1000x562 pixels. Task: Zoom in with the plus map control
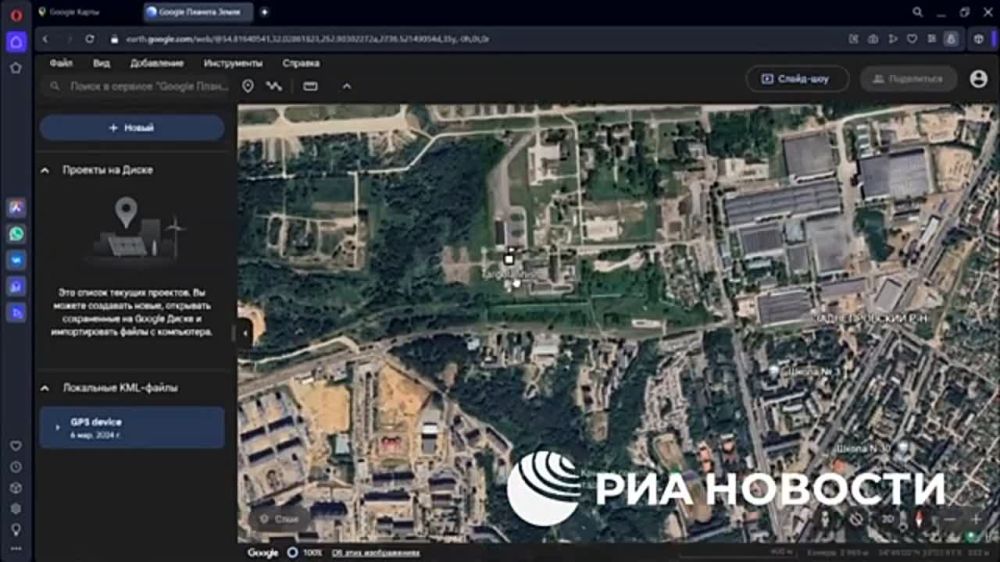click(x=976, y=519)
